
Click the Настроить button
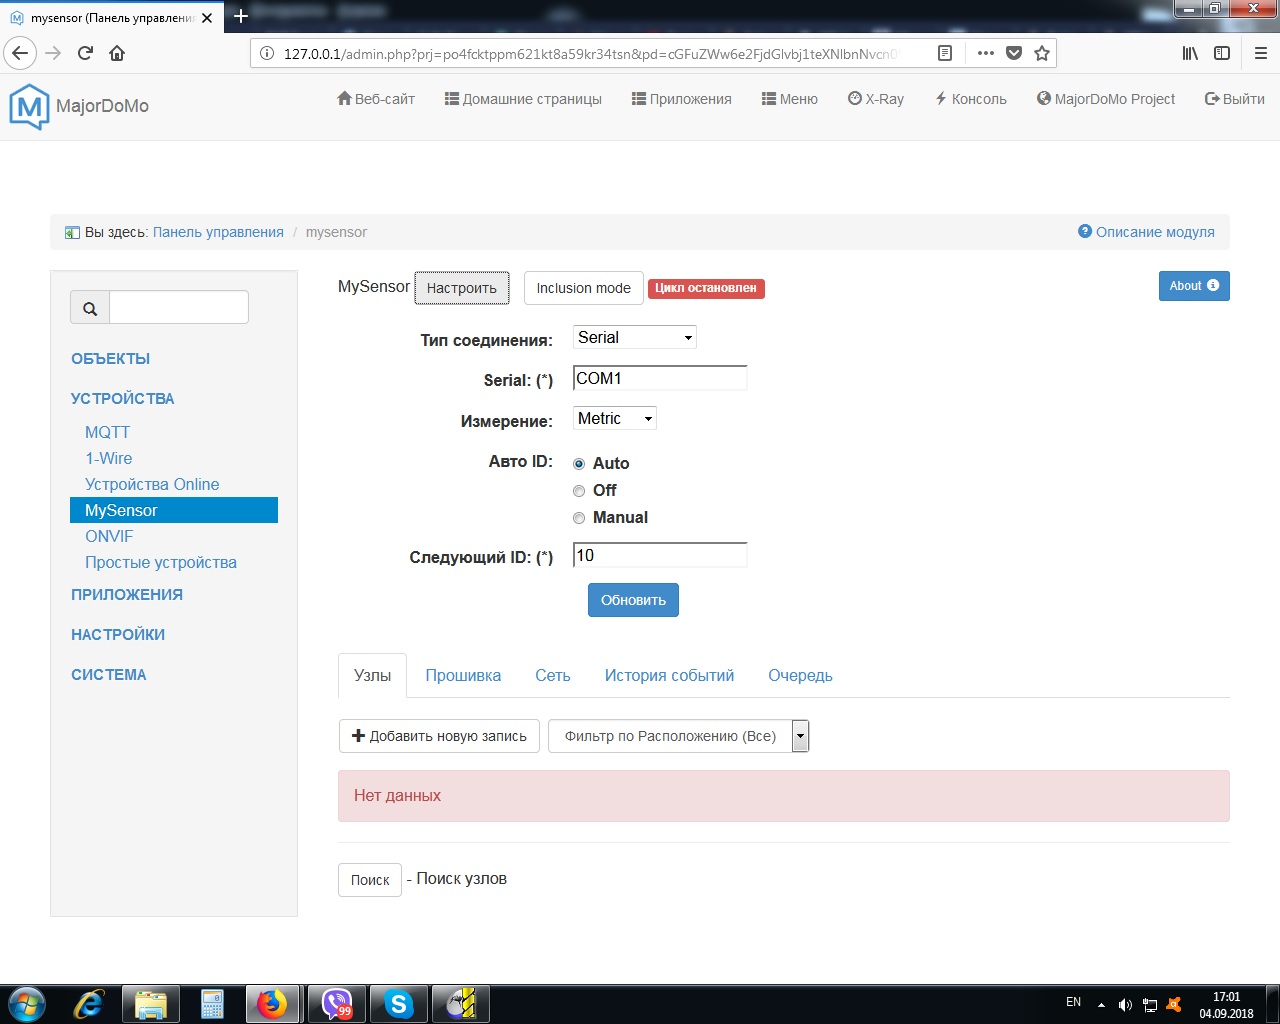(x=462, y=288)
